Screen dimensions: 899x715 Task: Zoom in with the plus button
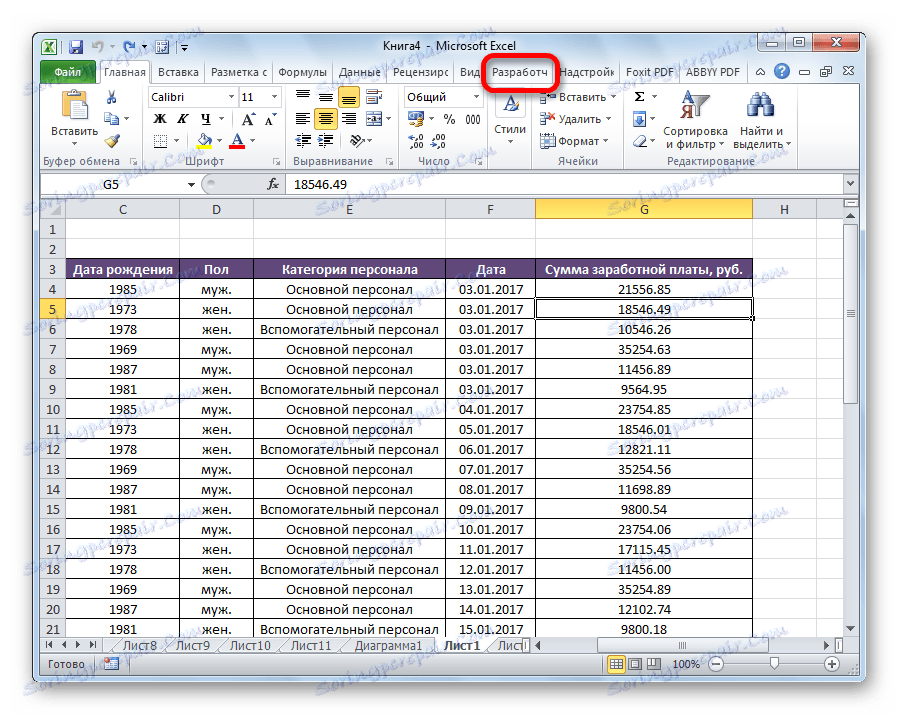tap(831, 664)
